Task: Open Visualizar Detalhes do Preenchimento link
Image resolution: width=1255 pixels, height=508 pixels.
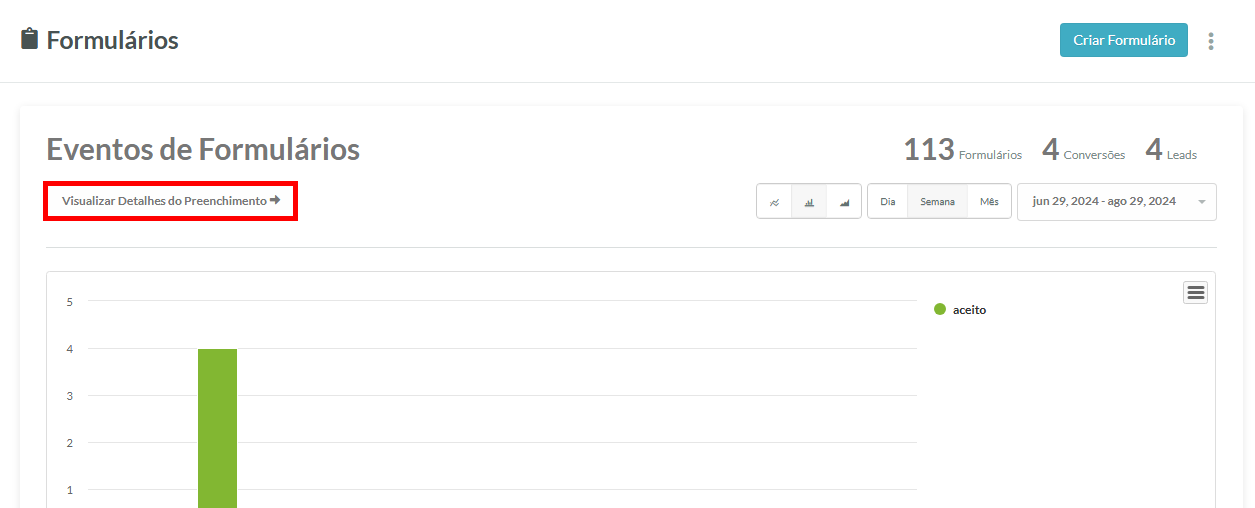Action: pos(171,201)
